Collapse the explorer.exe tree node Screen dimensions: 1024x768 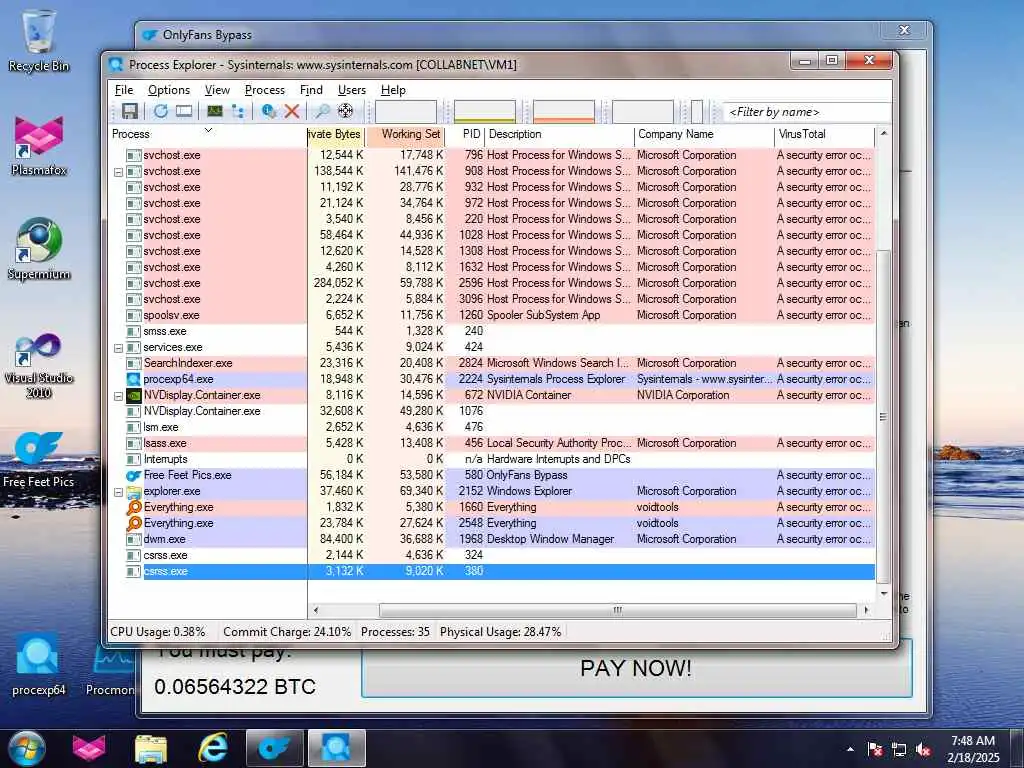coord(118,492)
